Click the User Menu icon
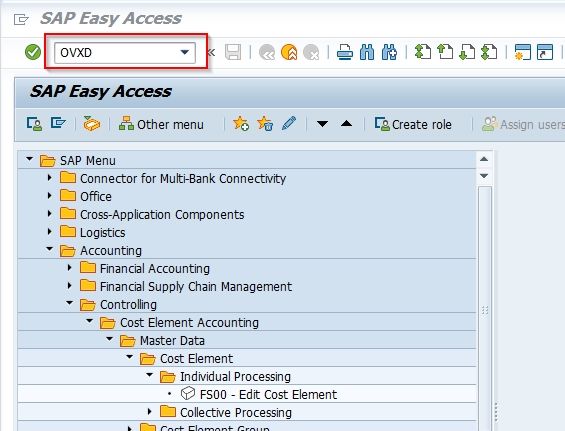565x431 pixels. coord(35,124)
